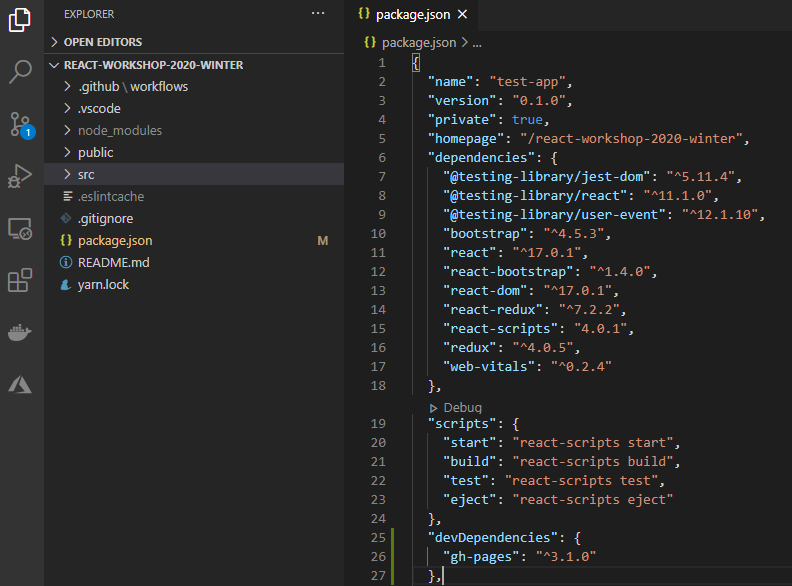Open yarn.lock in the explorer

pos(194,284)
